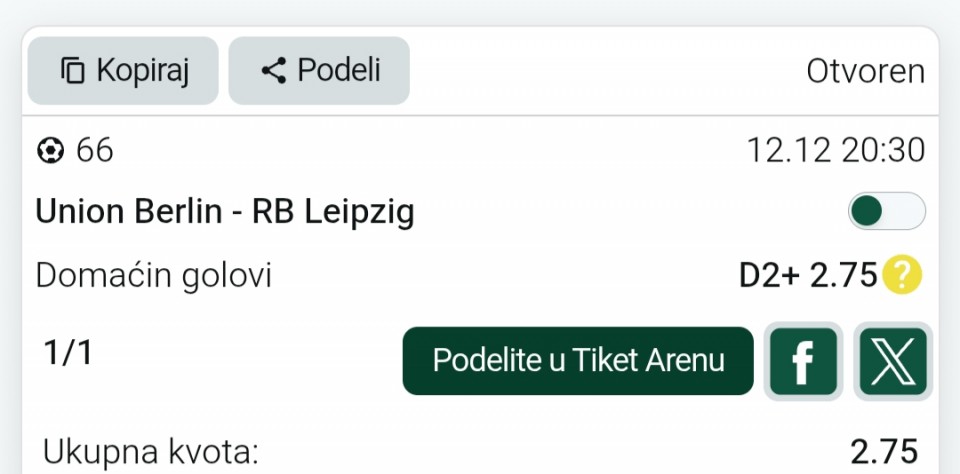Click the D2+ 2.75 odds selection
960x474 pixels.
[x=808, y=275]
